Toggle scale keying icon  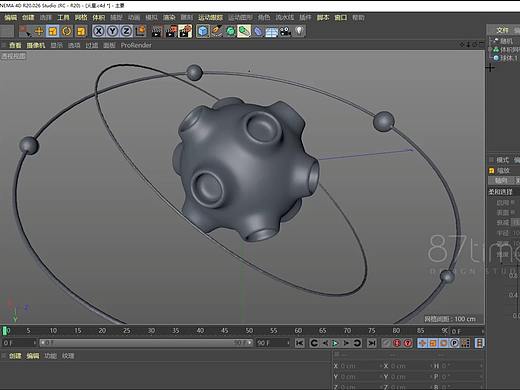click(x=433, y=343)
